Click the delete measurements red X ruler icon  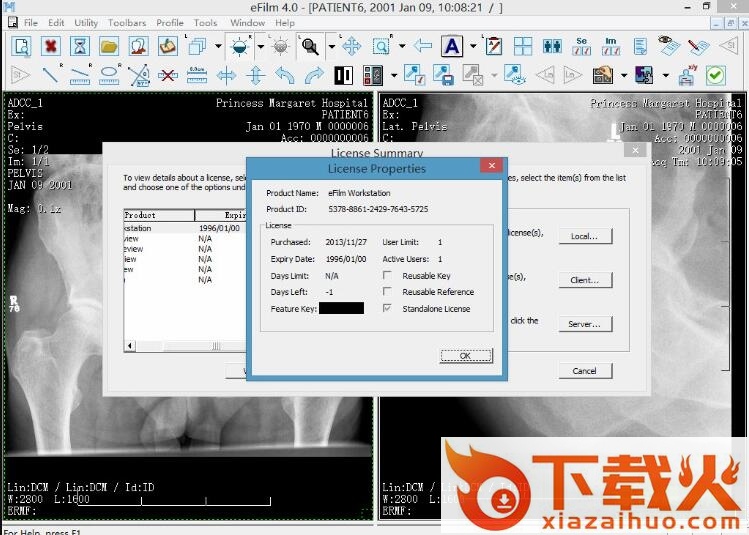(168, 75)
